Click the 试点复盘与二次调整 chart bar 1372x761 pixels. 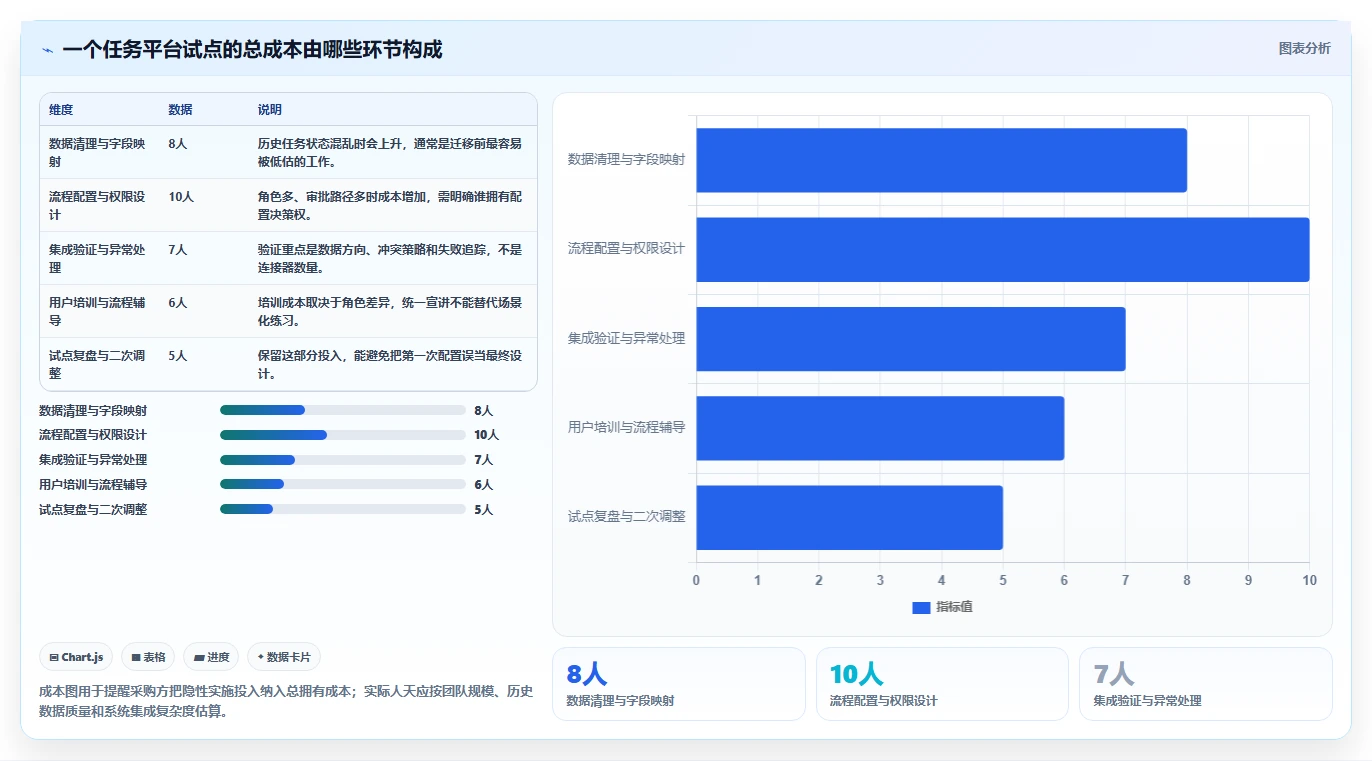pos(850,517)
